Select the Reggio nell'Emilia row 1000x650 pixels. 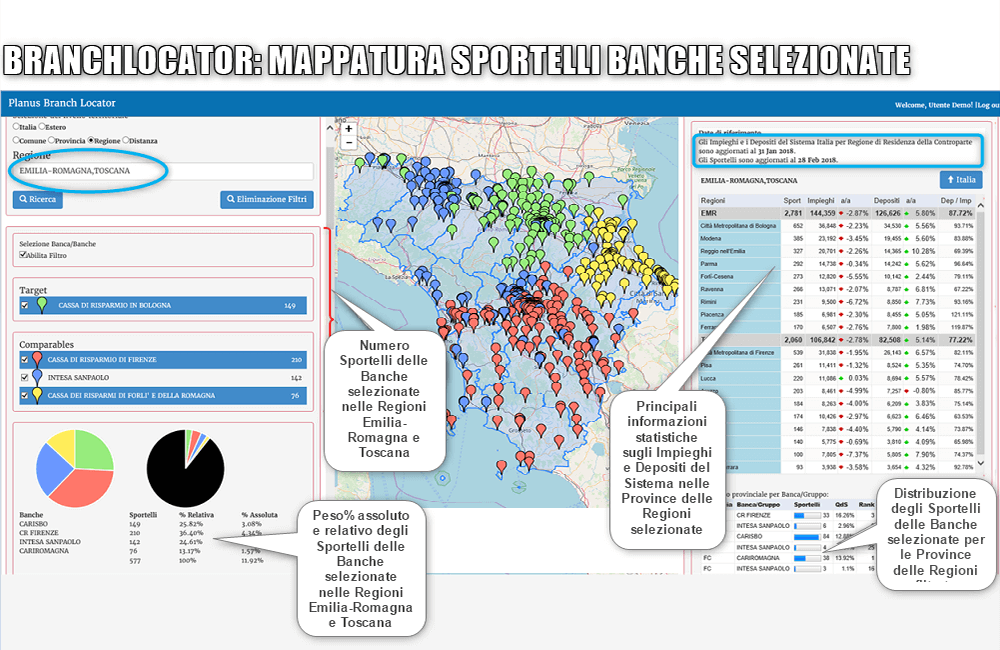click(x=837, y=251)
